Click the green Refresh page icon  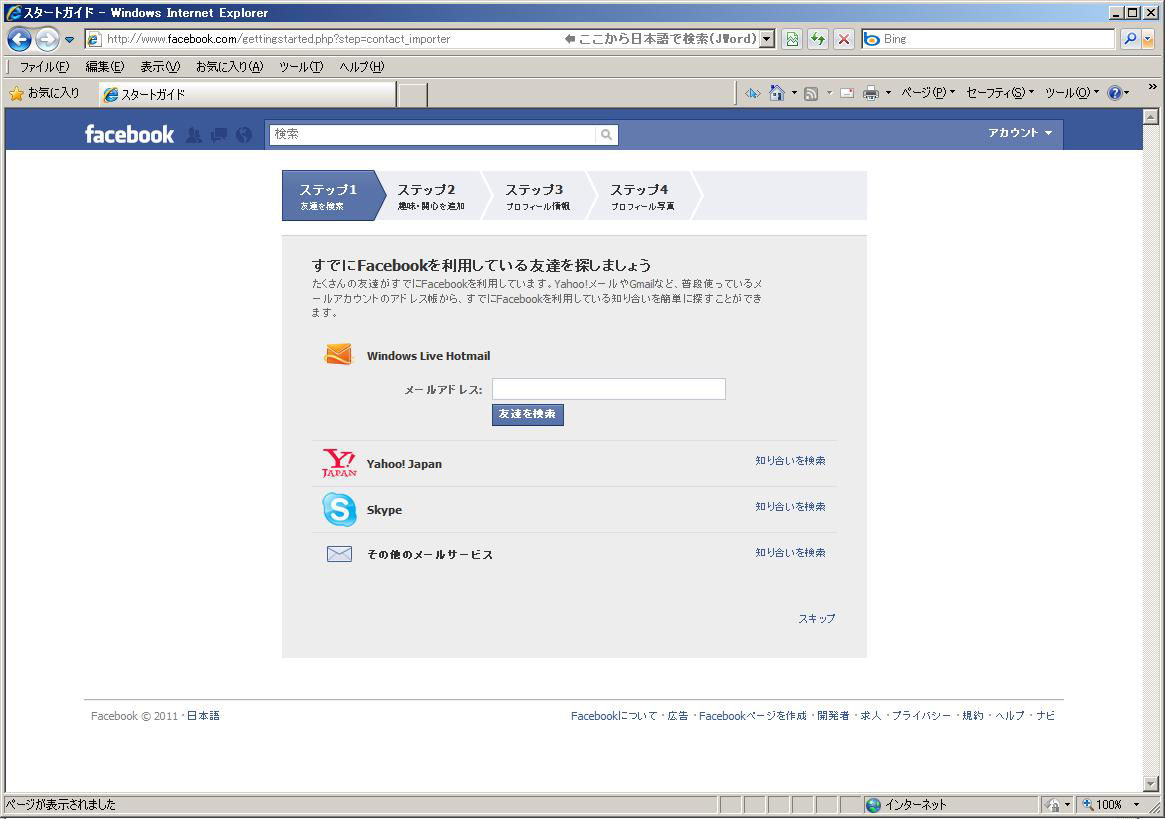click(818, 39)
